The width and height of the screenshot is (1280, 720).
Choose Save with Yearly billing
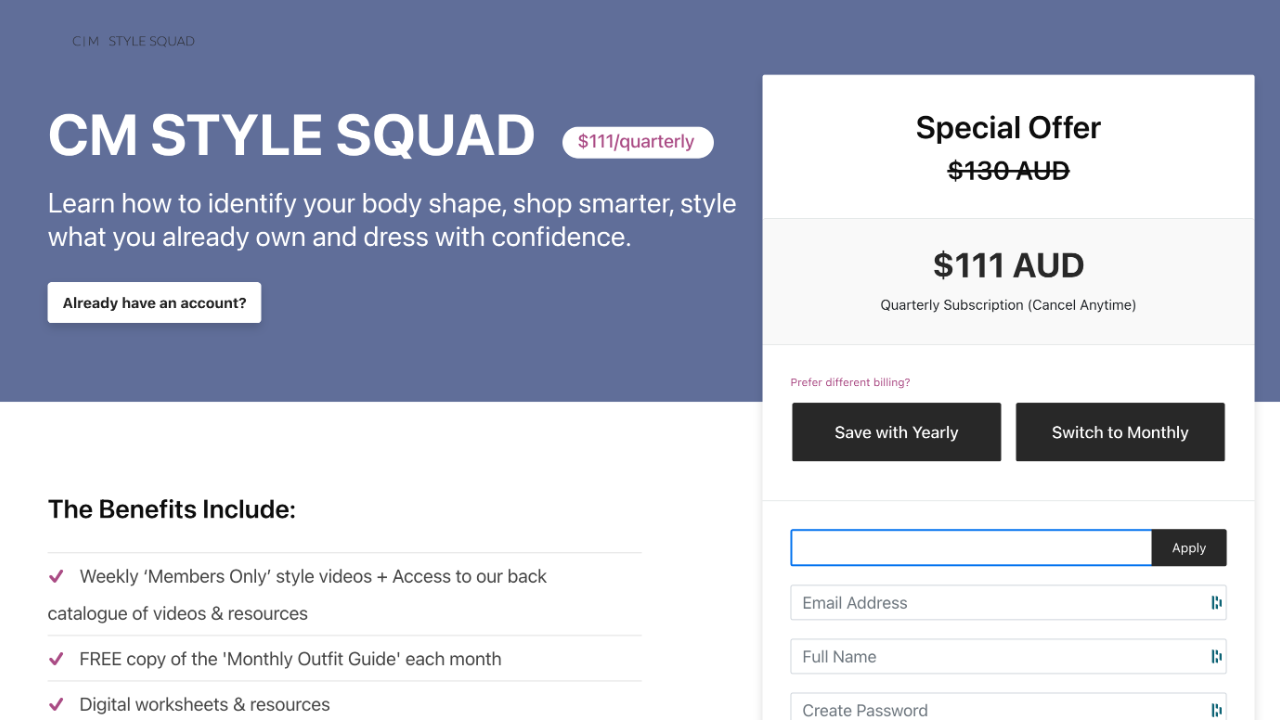tap(896, 432)
